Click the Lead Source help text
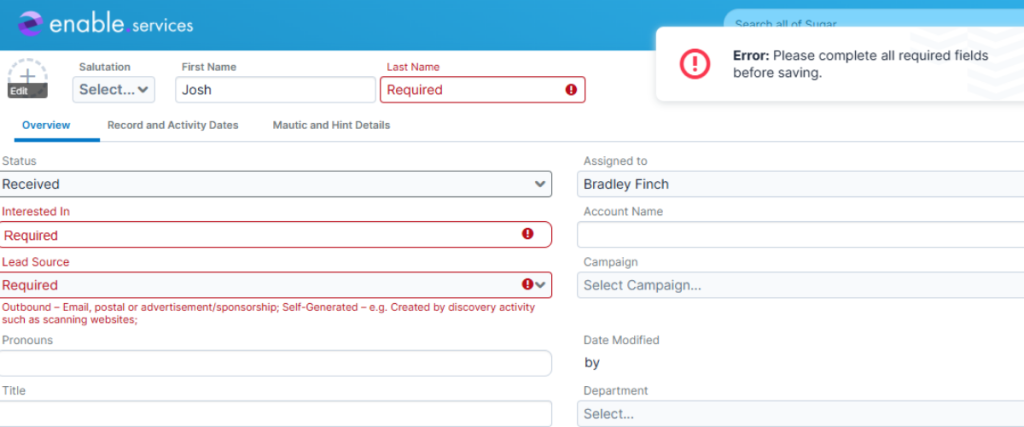Viewport: 1024px width, 427px height. [x=268, y=313]
